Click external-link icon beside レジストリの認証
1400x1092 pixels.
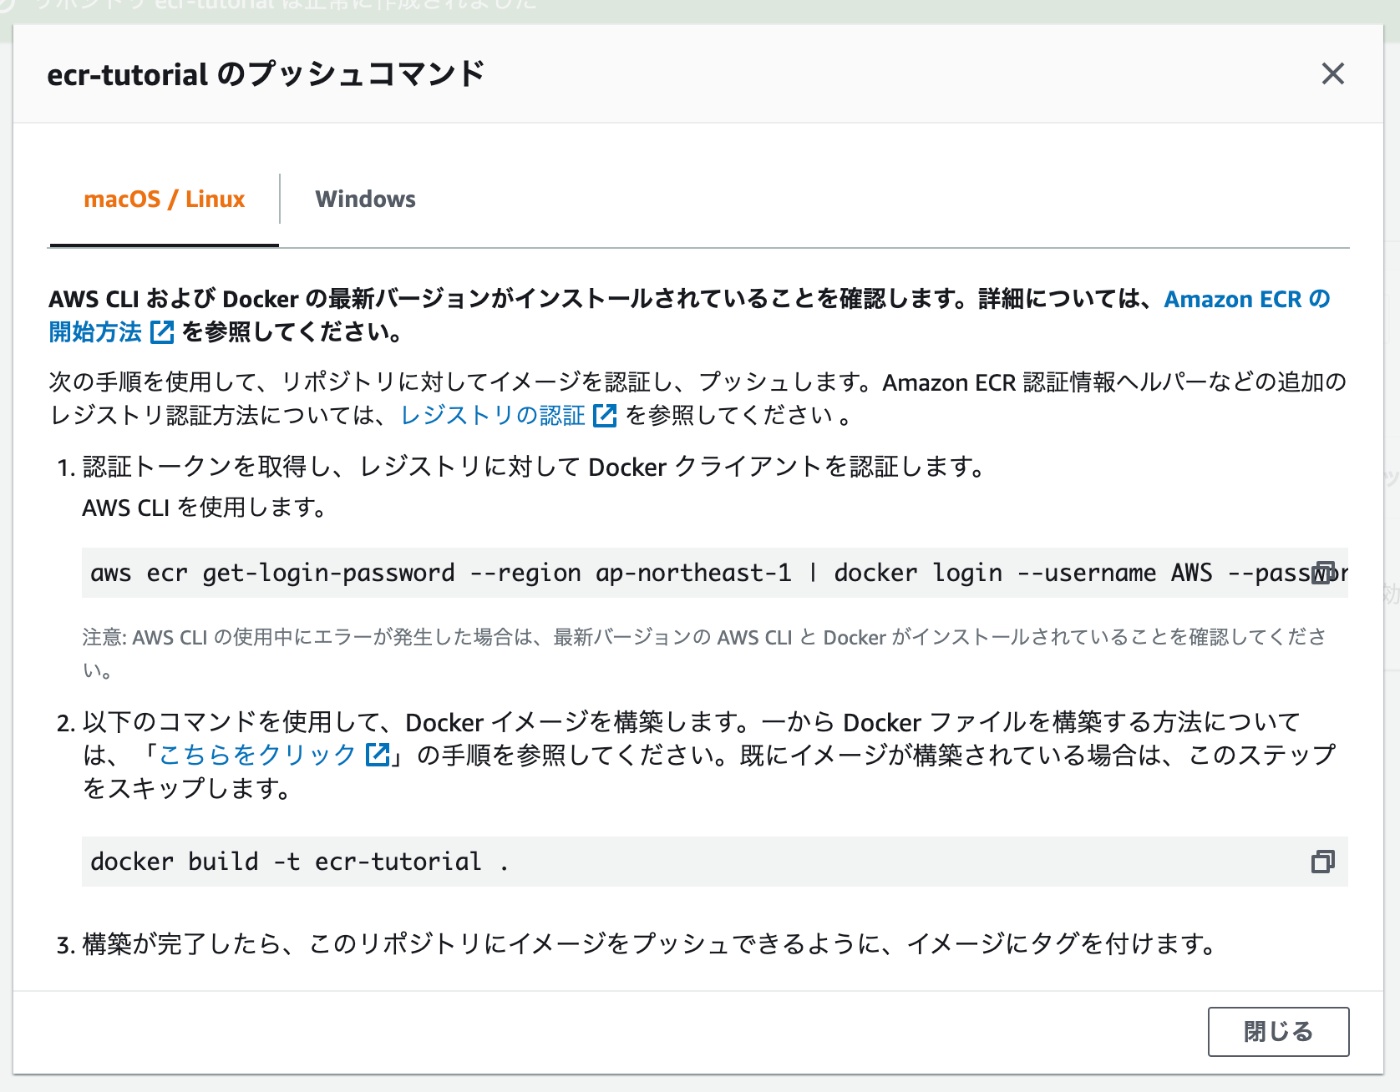[x=604, y=415]
